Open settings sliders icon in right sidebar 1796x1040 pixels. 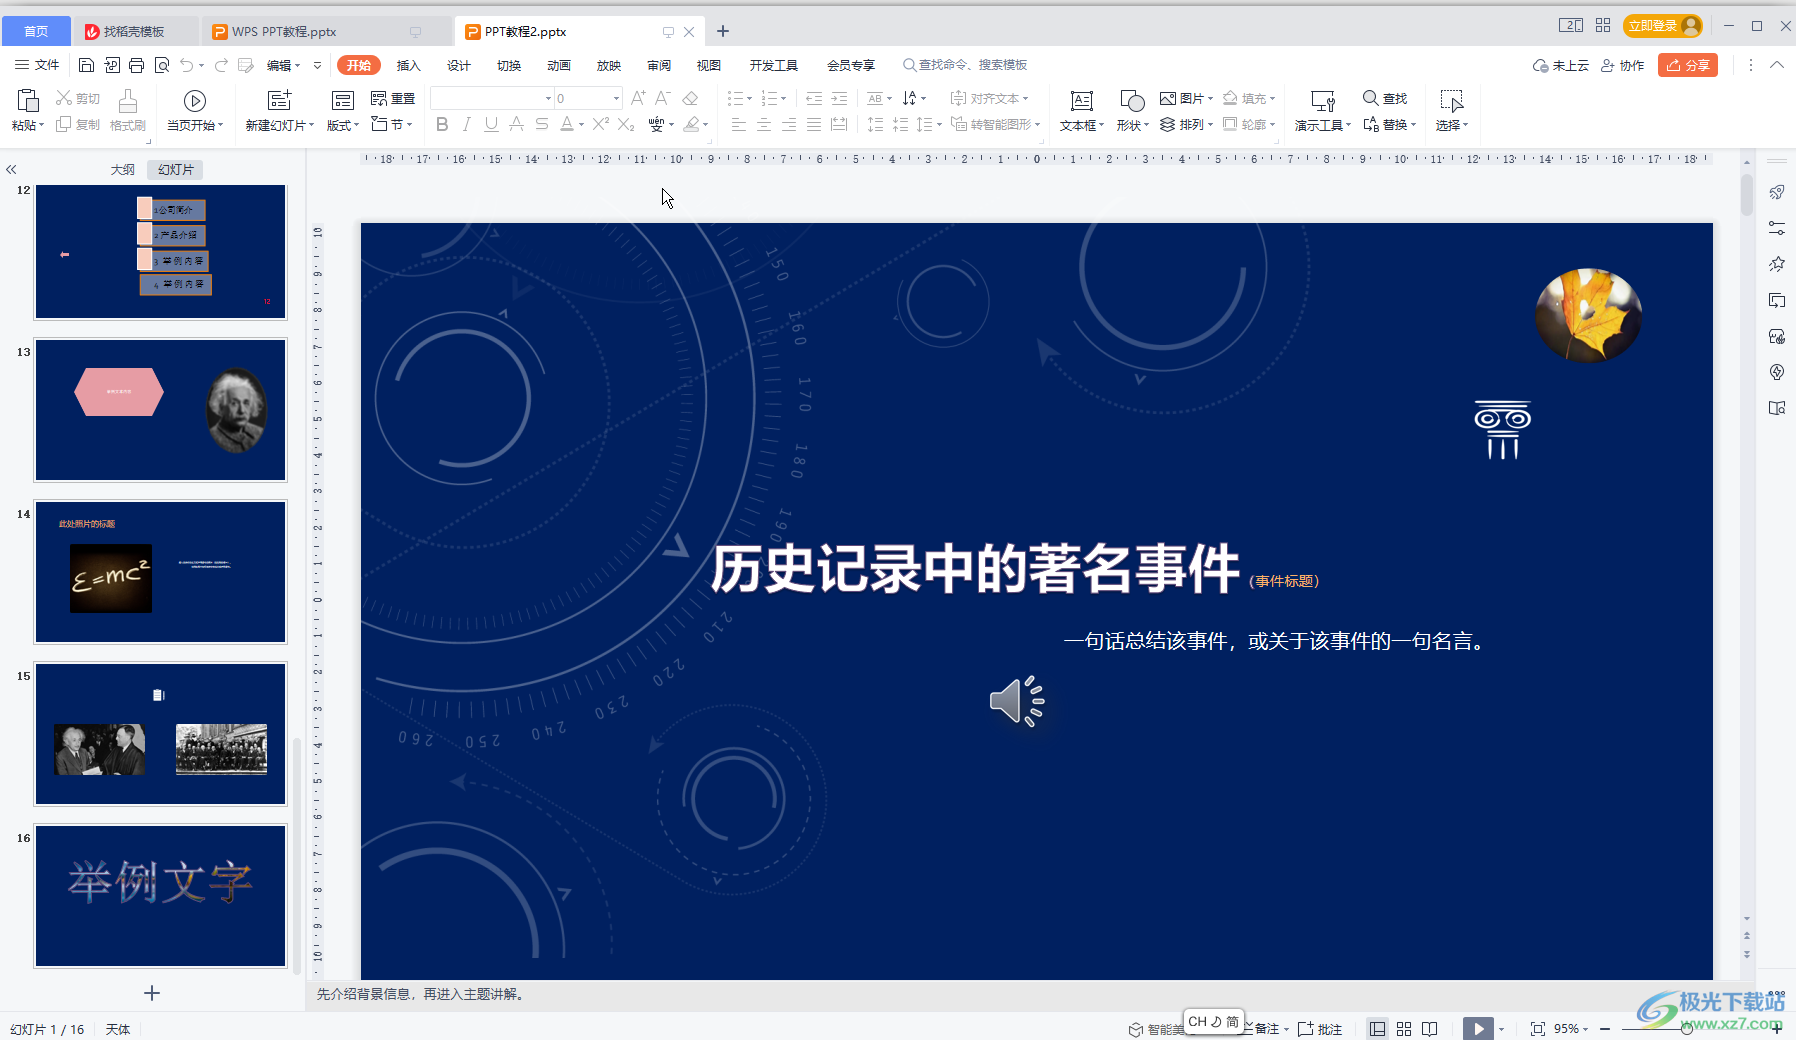(1777, 228)
